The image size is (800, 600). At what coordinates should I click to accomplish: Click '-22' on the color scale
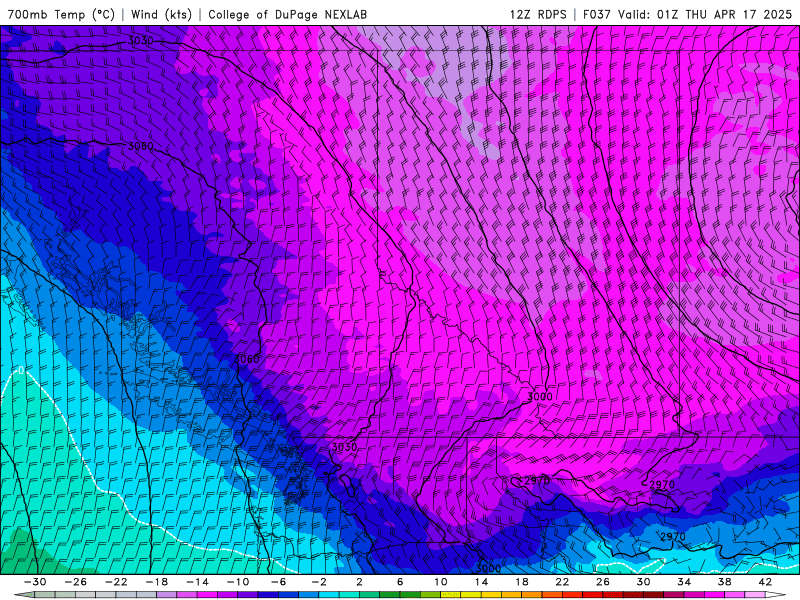tap(116, 582)
